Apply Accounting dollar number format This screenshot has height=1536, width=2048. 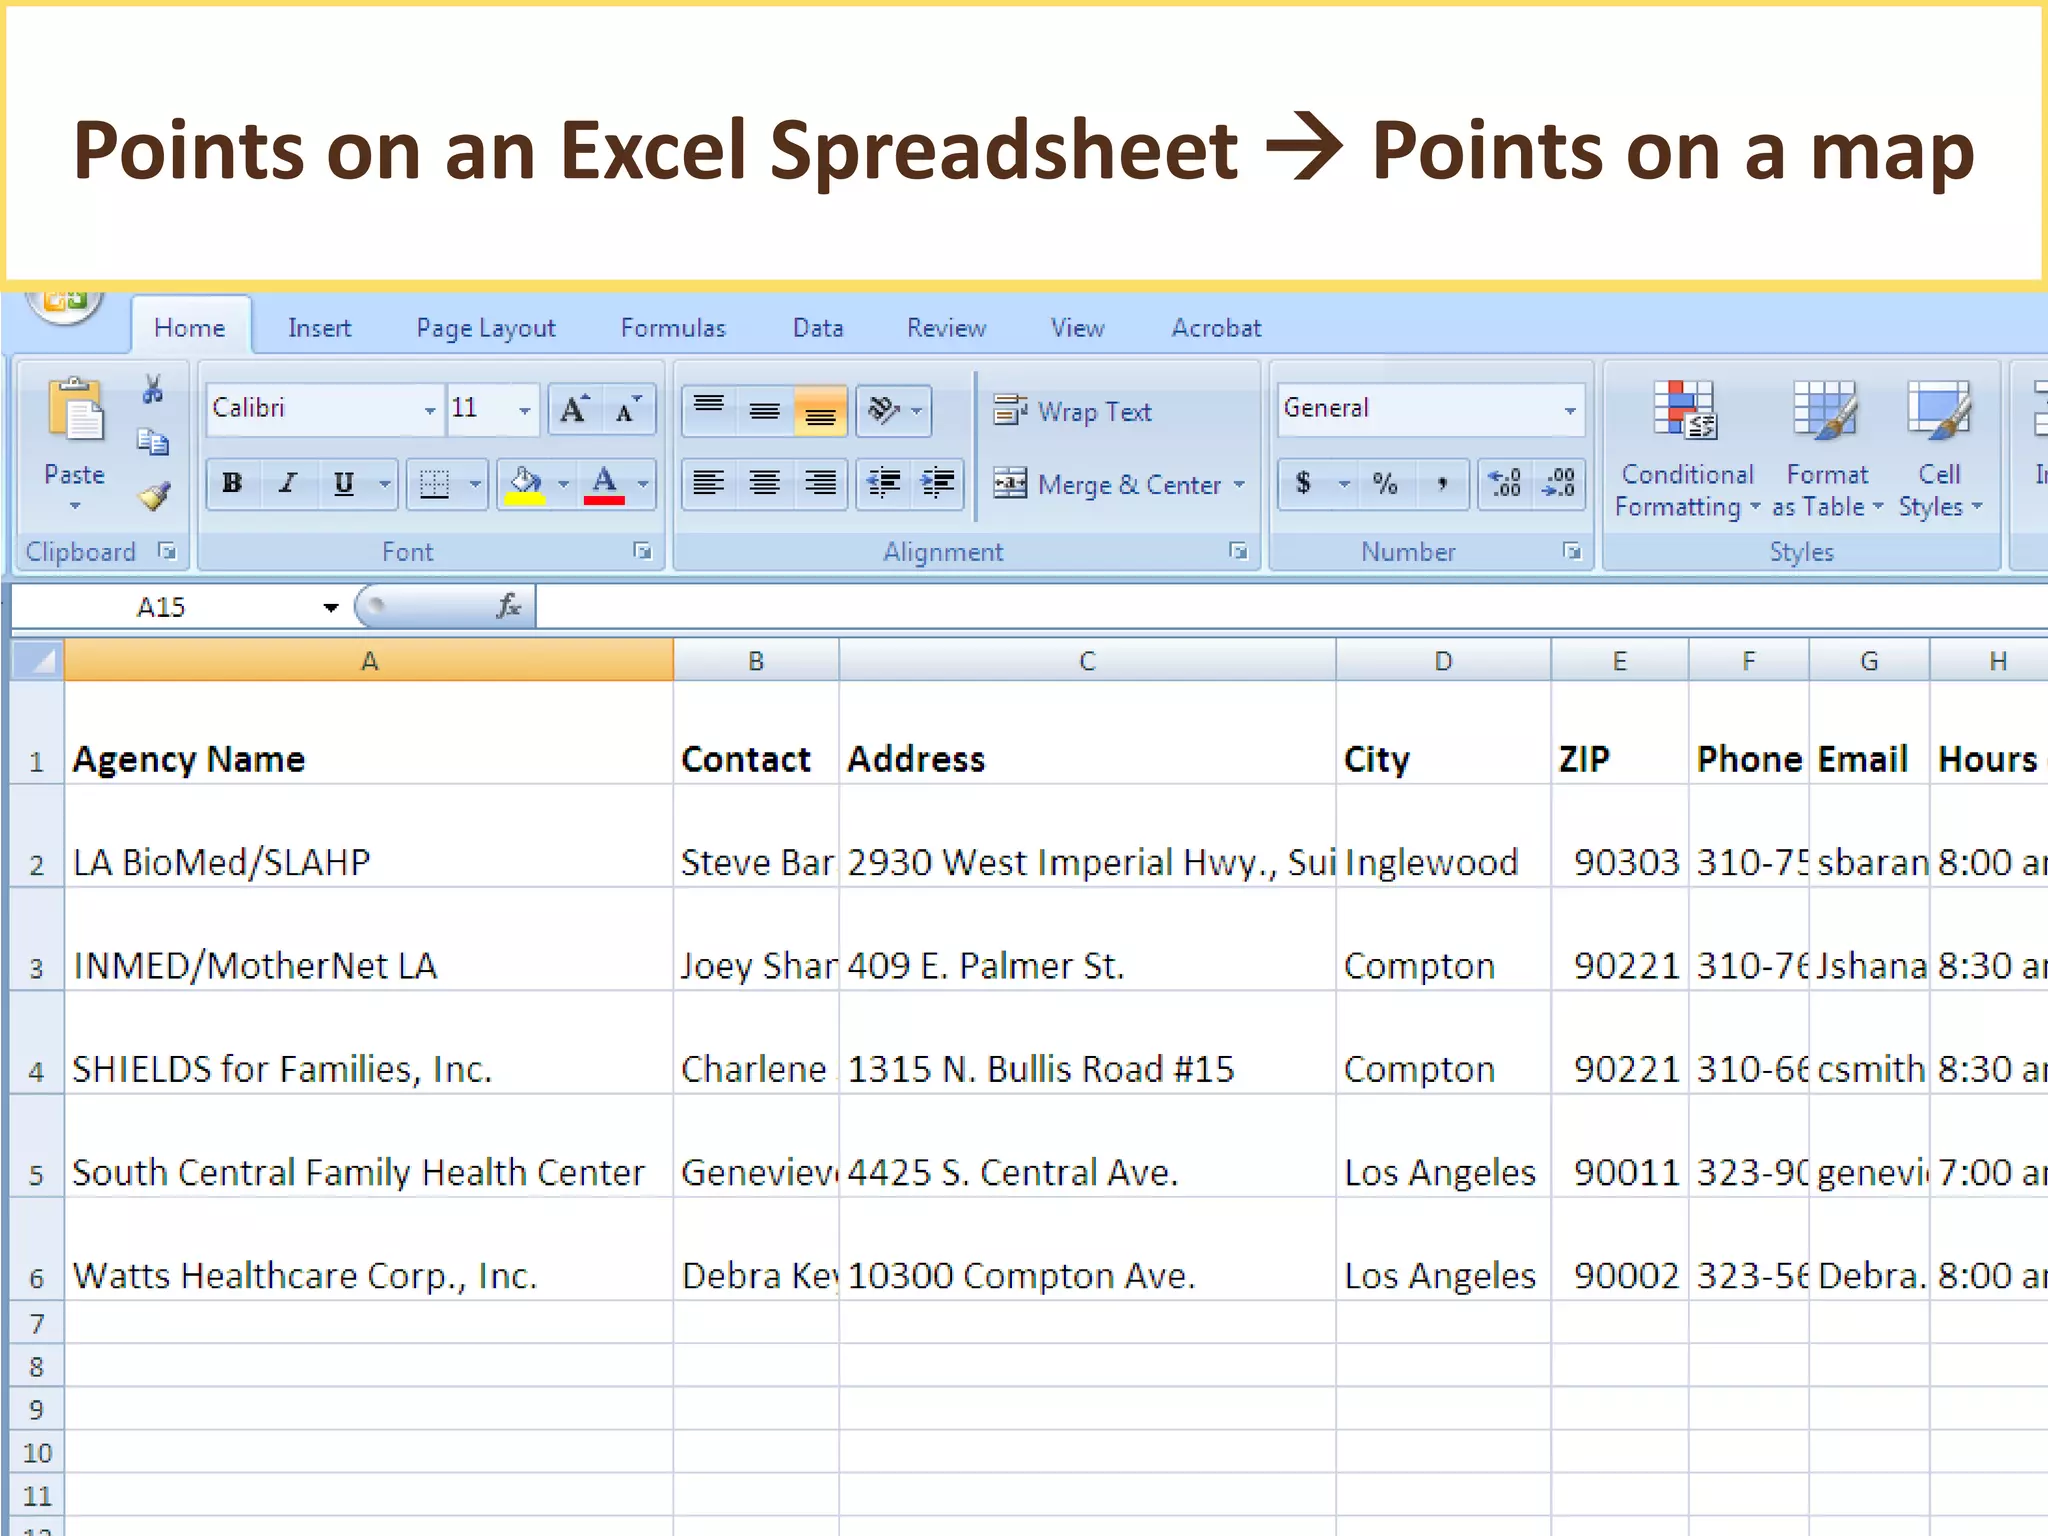point(1303,484)
